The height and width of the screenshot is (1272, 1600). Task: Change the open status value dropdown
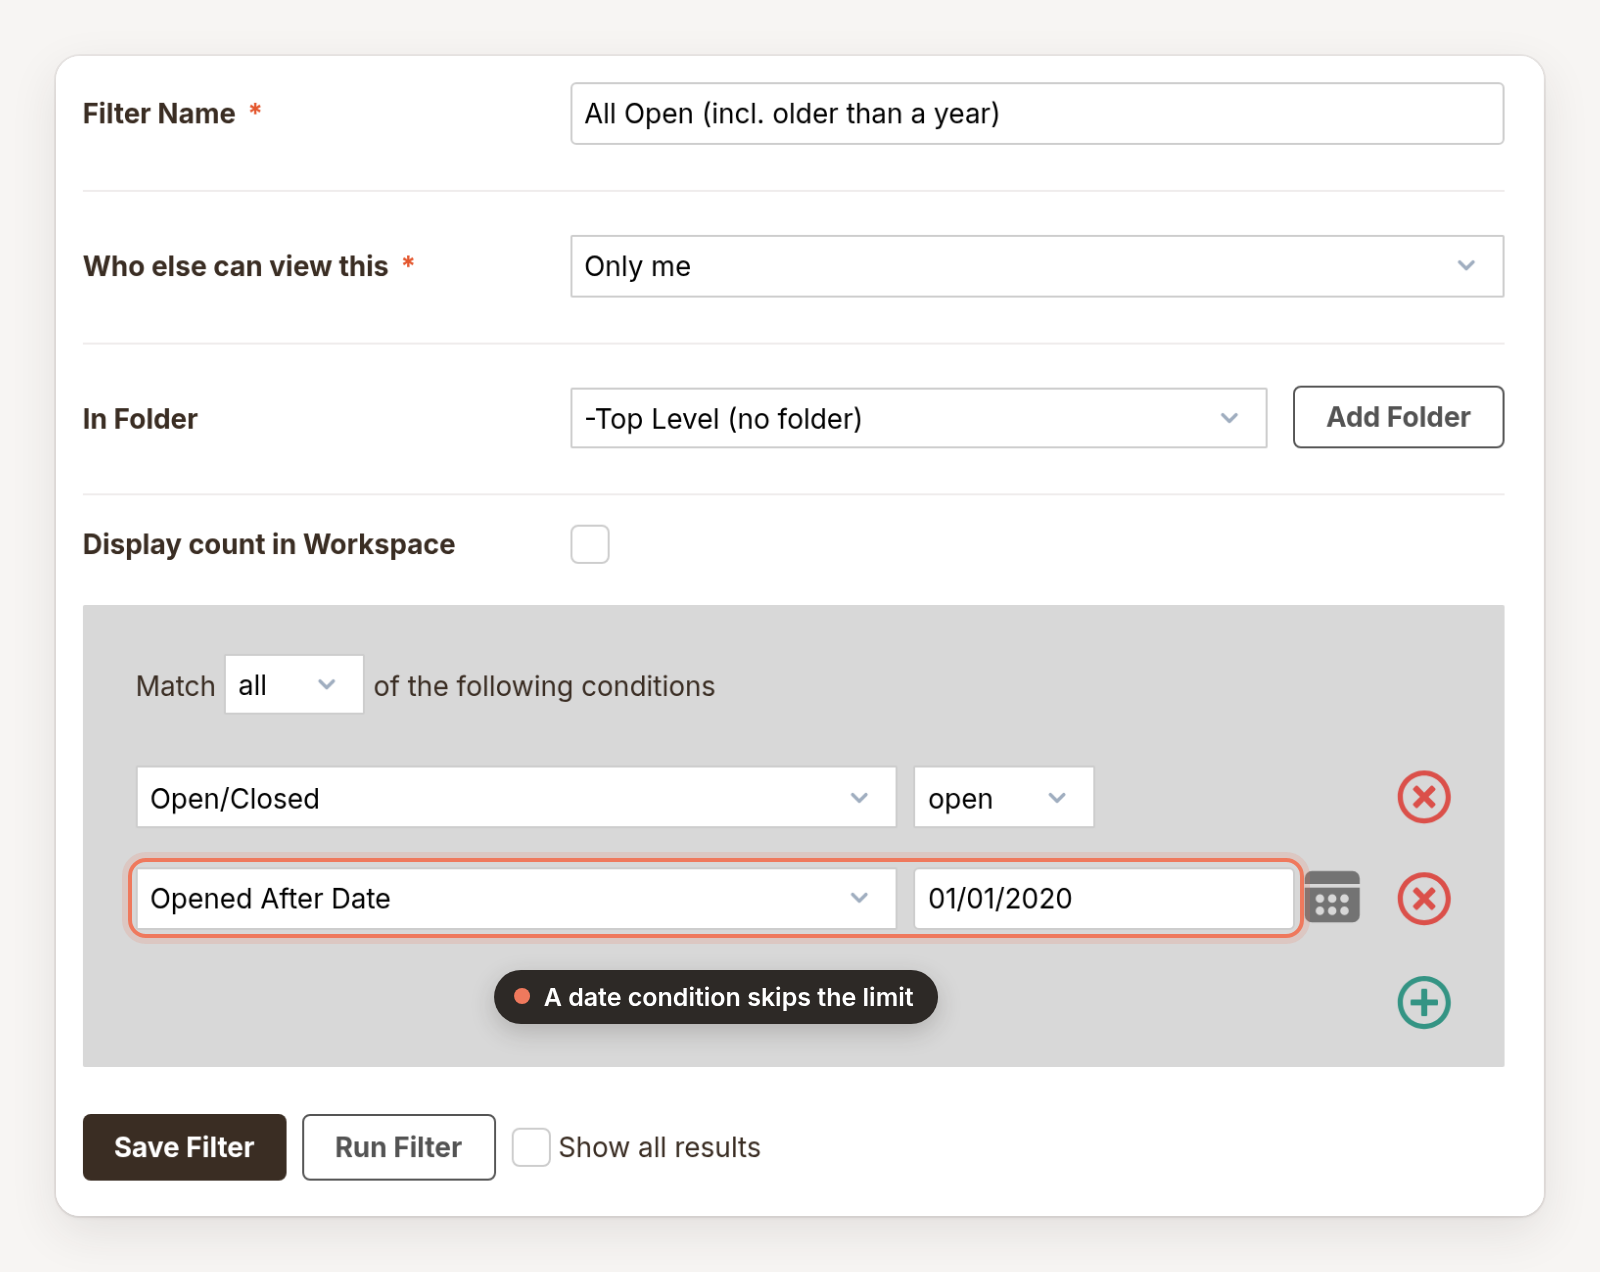pos(1004,798)
